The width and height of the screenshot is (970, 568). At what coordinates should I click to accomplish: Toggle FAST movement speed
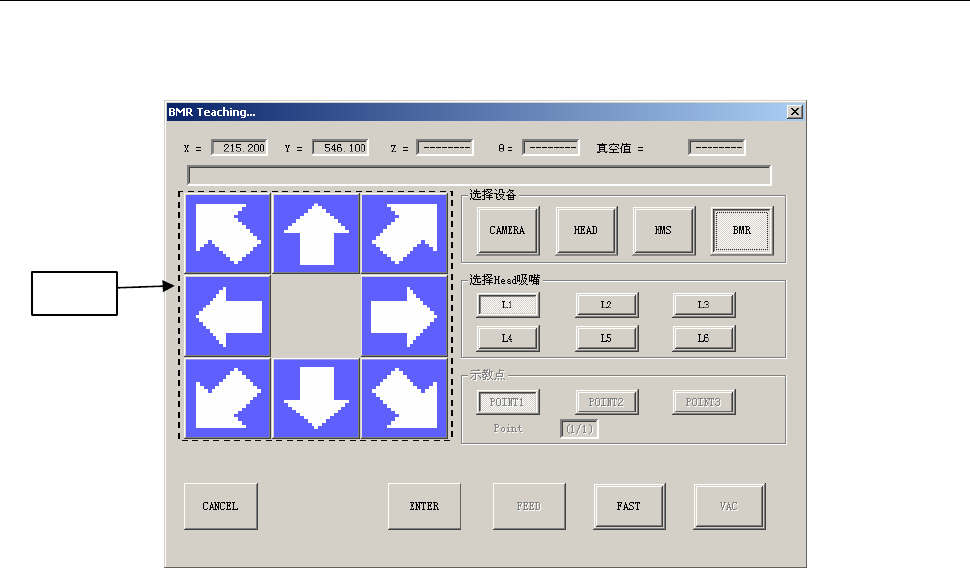tap(629, 506)
